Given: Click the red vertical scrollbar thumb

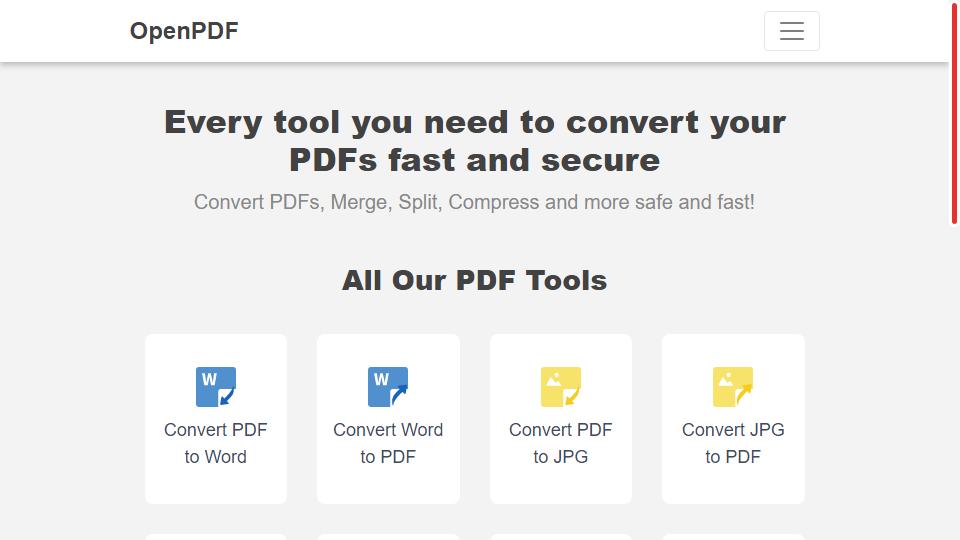Looking at the screenshot, I should (954, 113).
